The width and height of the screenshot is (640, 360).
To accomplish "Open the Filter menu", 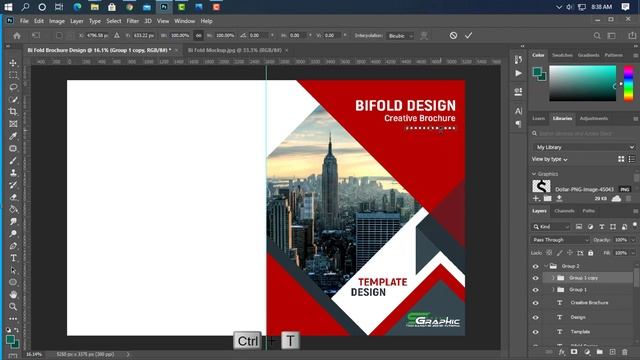I will [132, 21].
